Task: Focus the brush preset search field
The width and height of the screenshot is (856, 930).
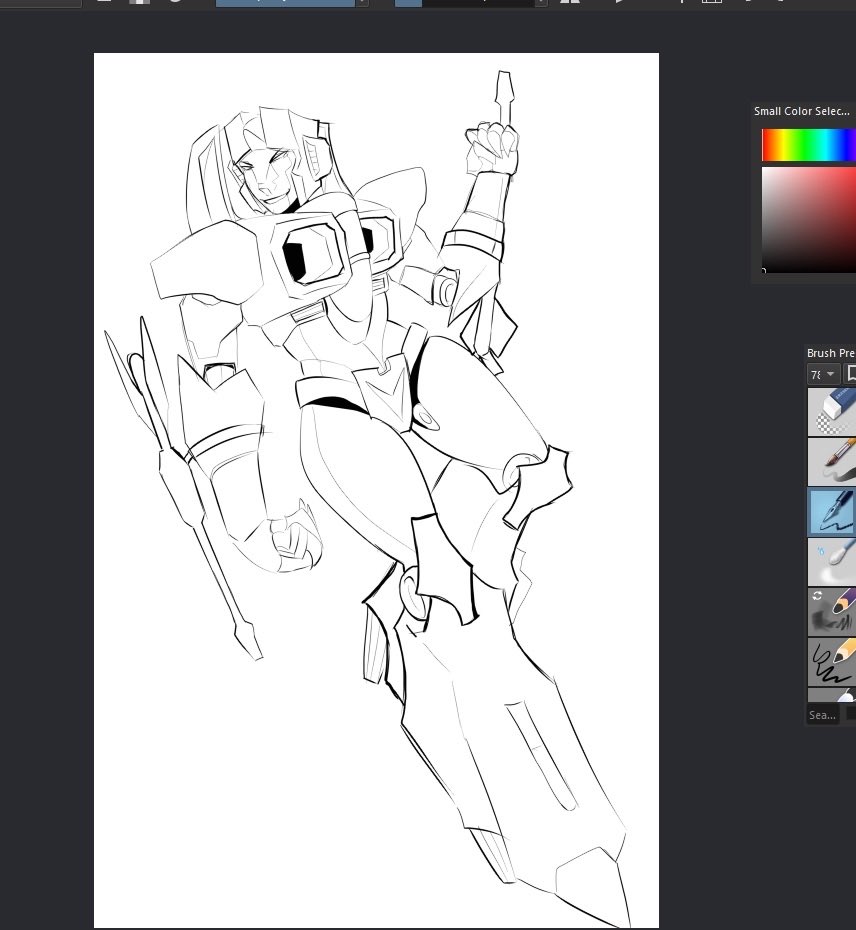Action: 823,715
